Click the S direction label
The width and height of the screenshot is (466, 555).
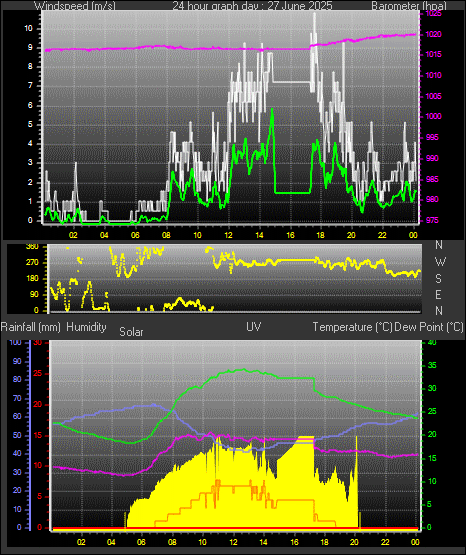click(x=438, y=279)
